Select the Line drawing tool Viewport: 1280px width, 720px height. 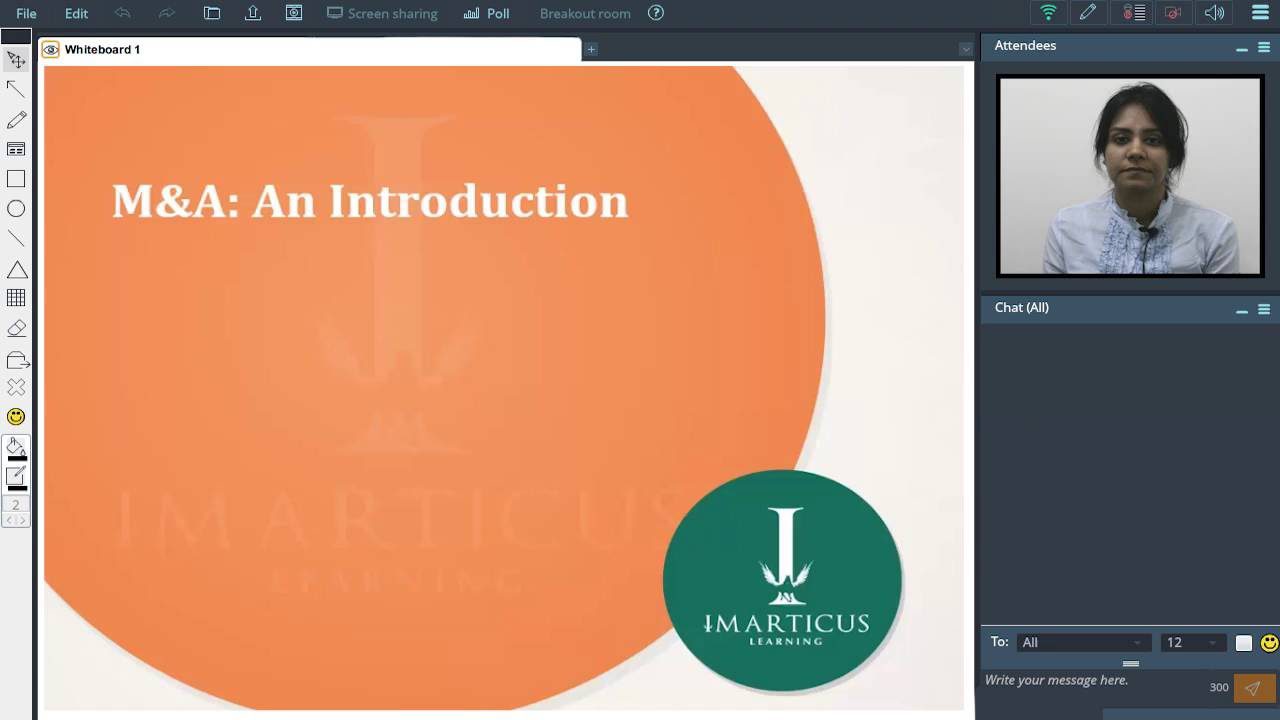[16, 238]
